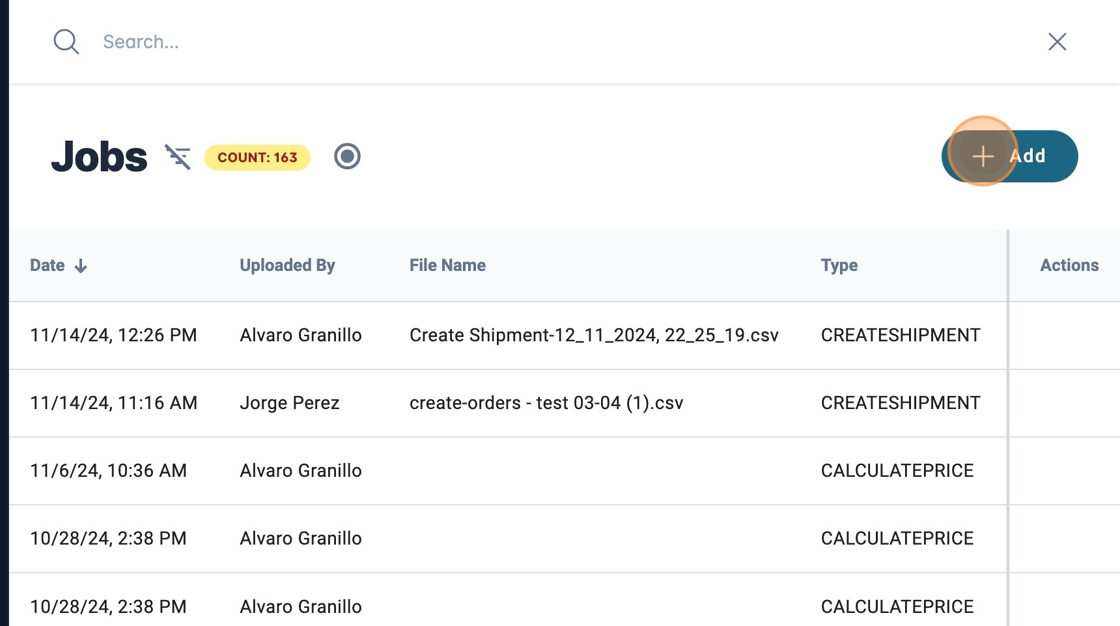The image size is (1120, 626).
Task: Close the search bar with X
Action: point(1057,42)
